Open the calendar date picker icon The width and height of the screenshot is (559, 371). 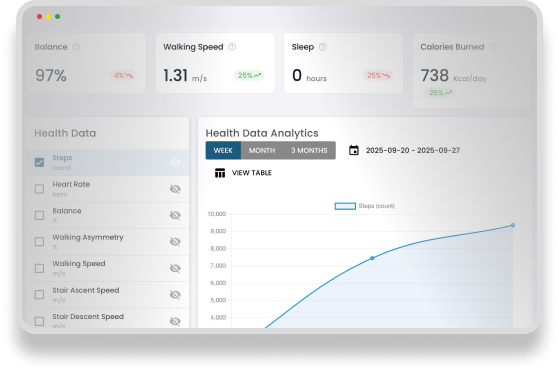tap(354, 150)
